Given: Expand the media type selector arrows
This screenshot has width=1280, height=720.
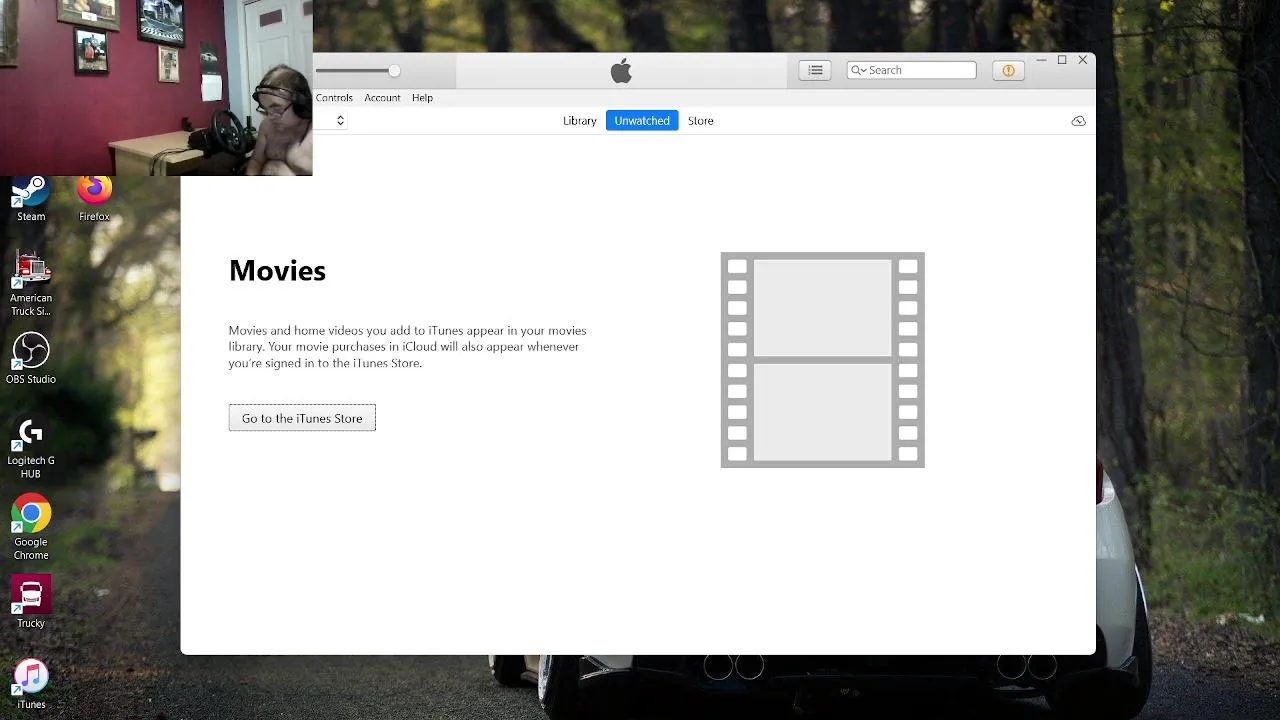Looking at the screenshot, I should [340, 121].
